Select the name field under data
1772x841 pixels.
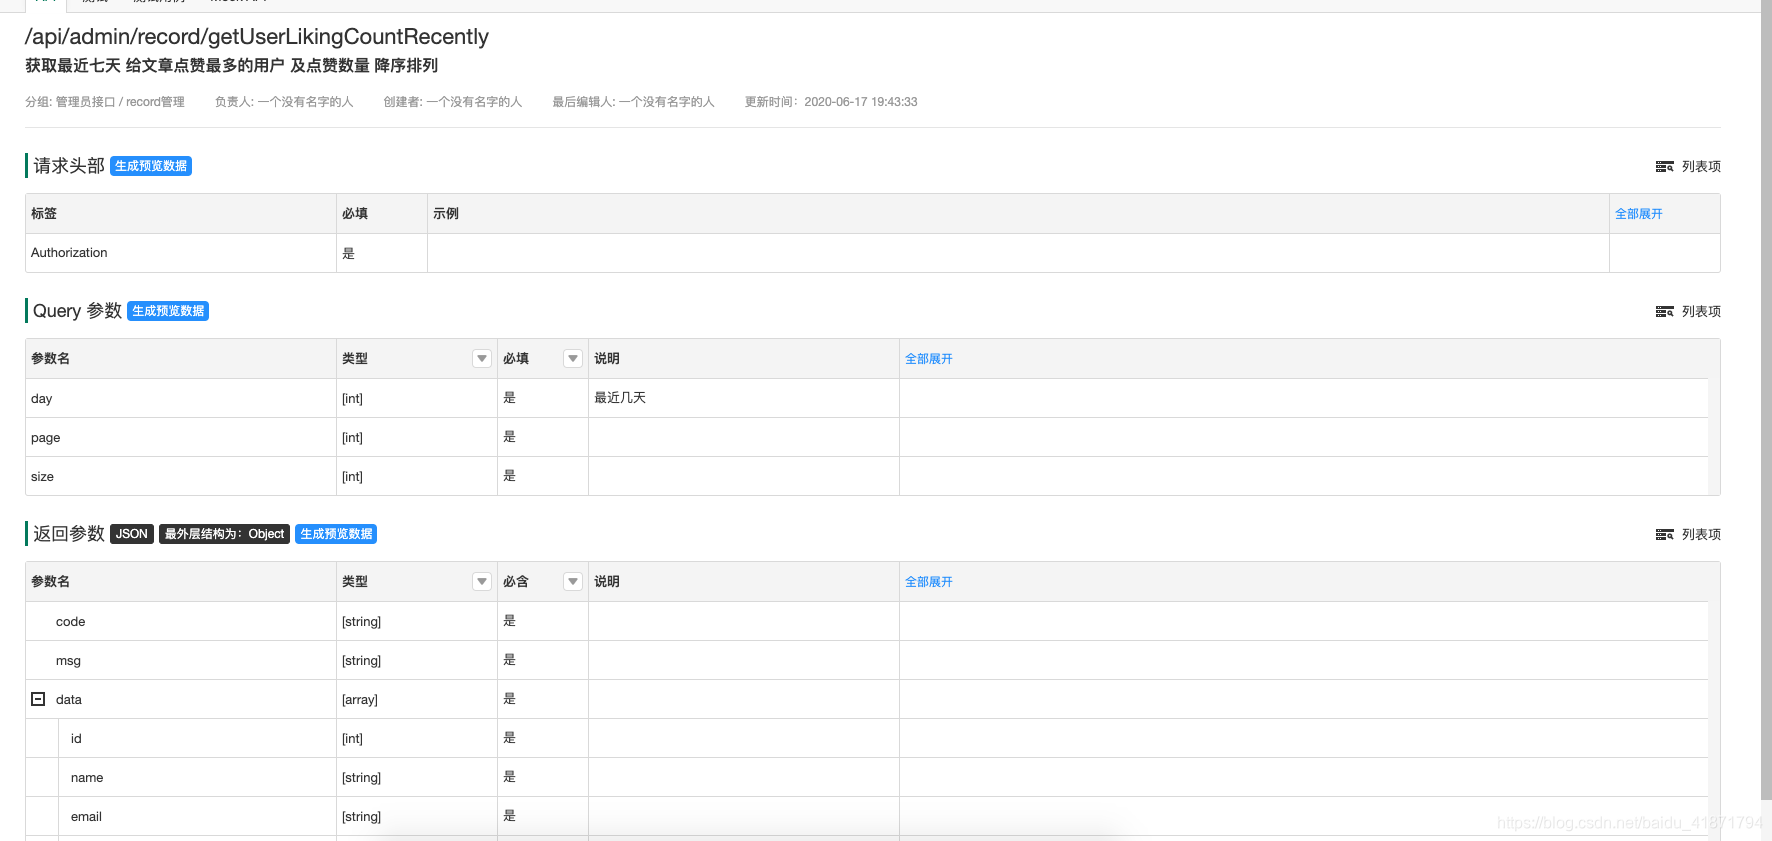tap(87, 778)
